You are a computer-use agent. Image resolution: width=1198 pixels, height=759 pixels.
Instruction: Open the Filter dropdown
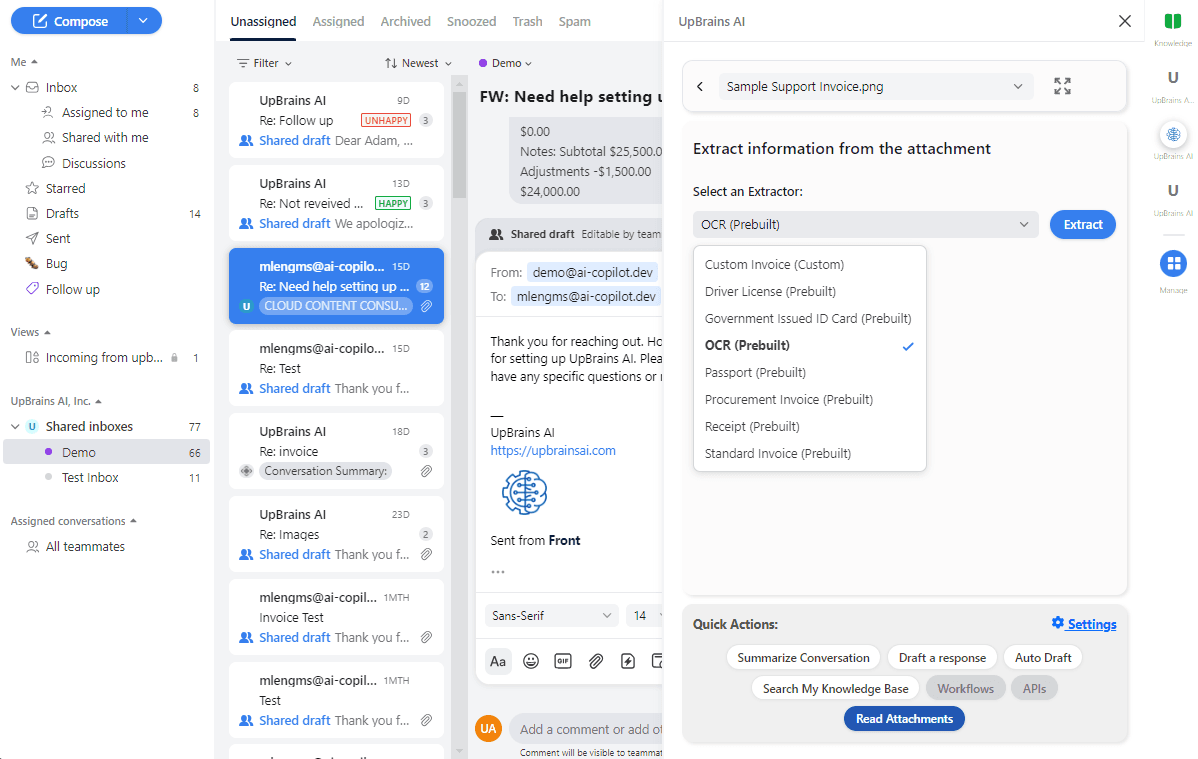264,63
